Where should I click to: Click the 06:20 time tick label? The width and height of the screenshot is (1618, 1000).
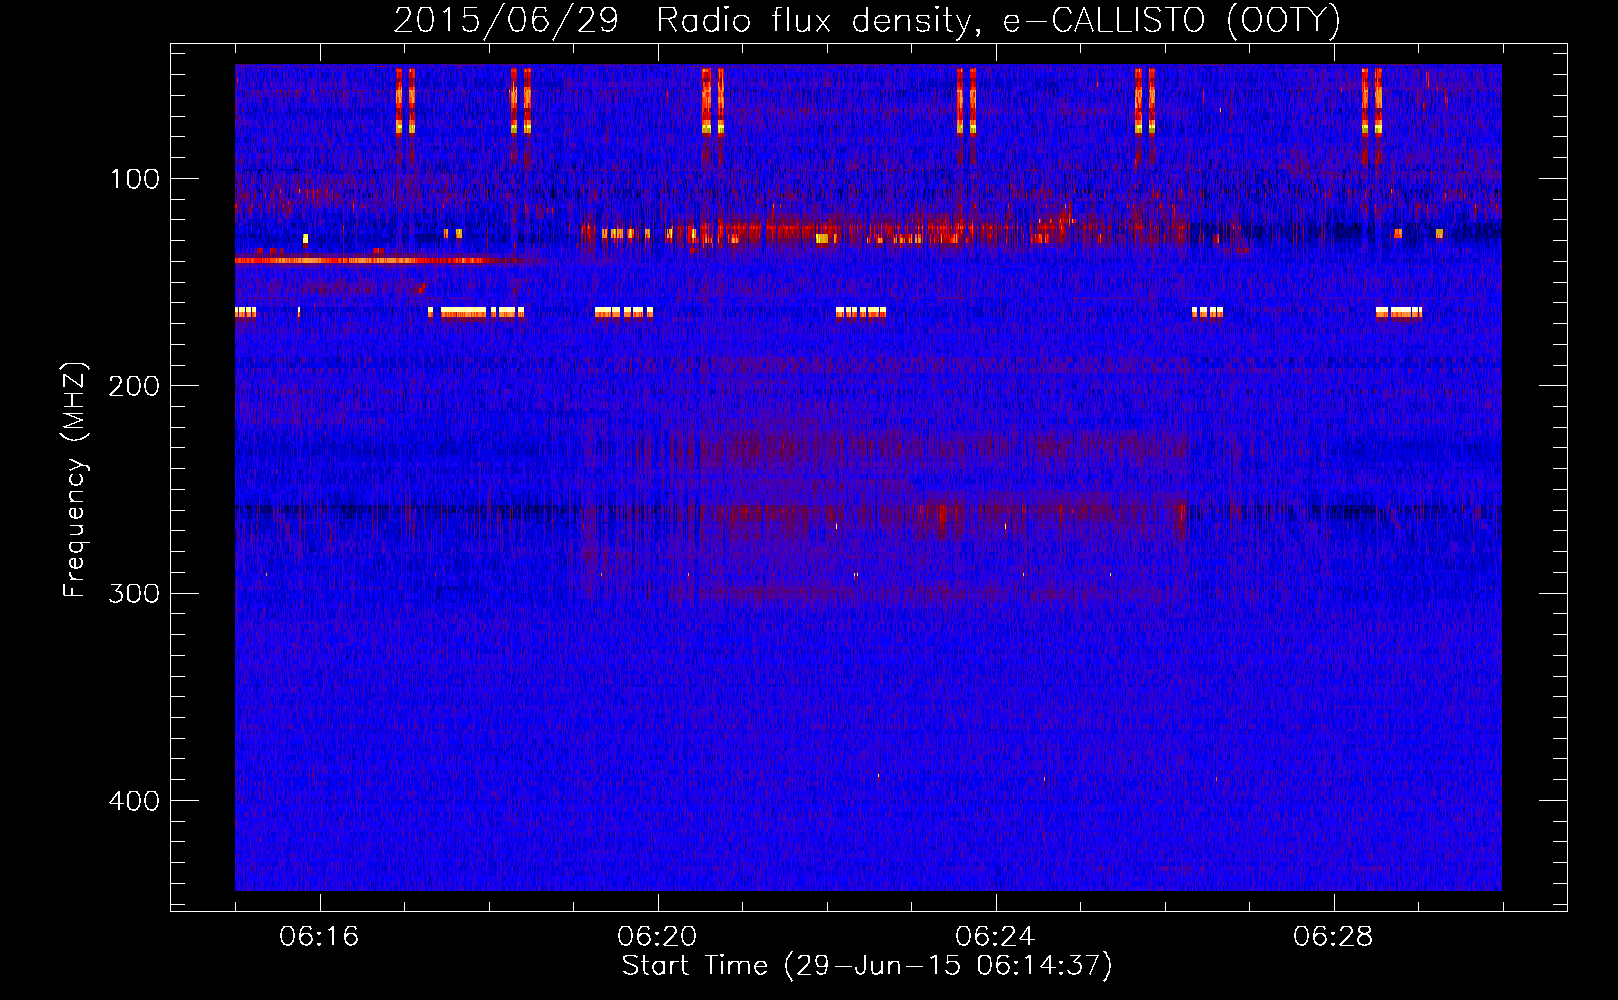point(657,937)
